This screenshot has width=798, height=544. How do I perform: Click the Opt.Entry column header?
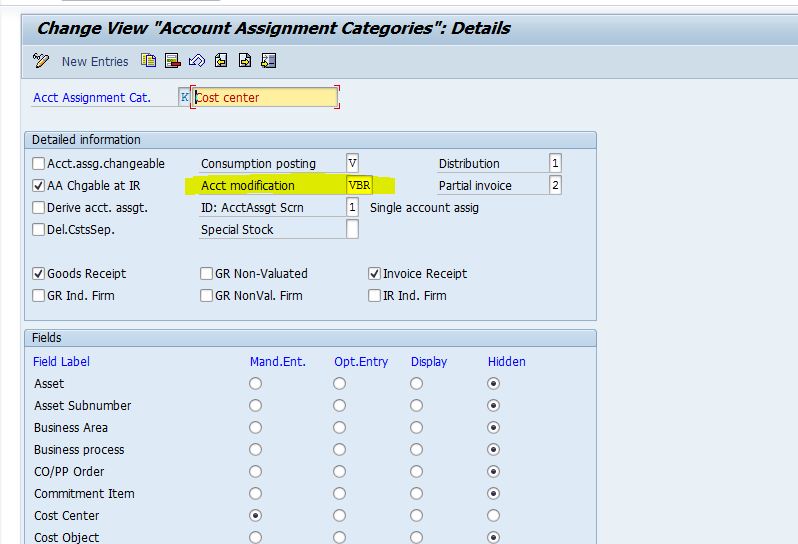coord(361,362)
